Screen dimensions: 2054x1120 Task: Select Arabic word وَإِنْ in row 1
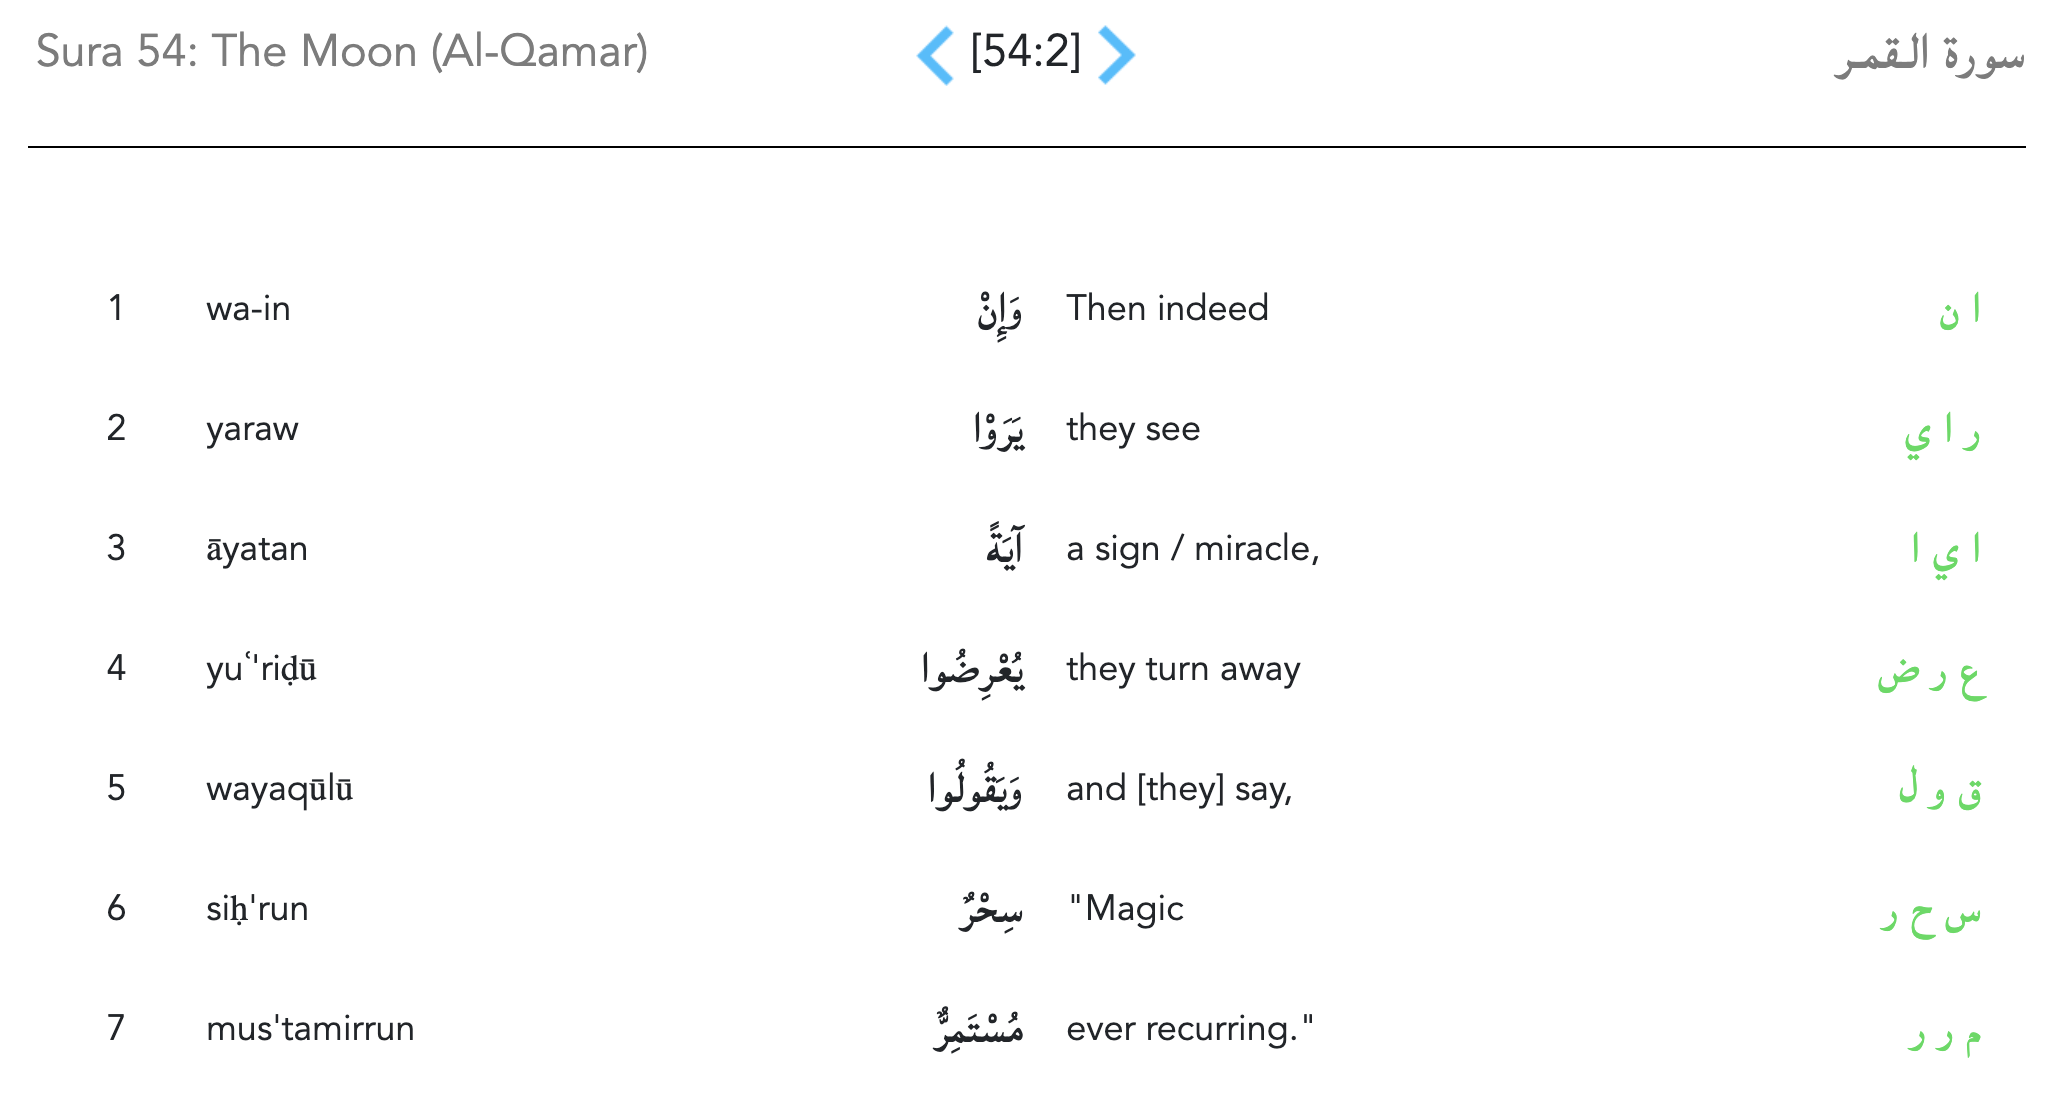(x=999, y=311)
